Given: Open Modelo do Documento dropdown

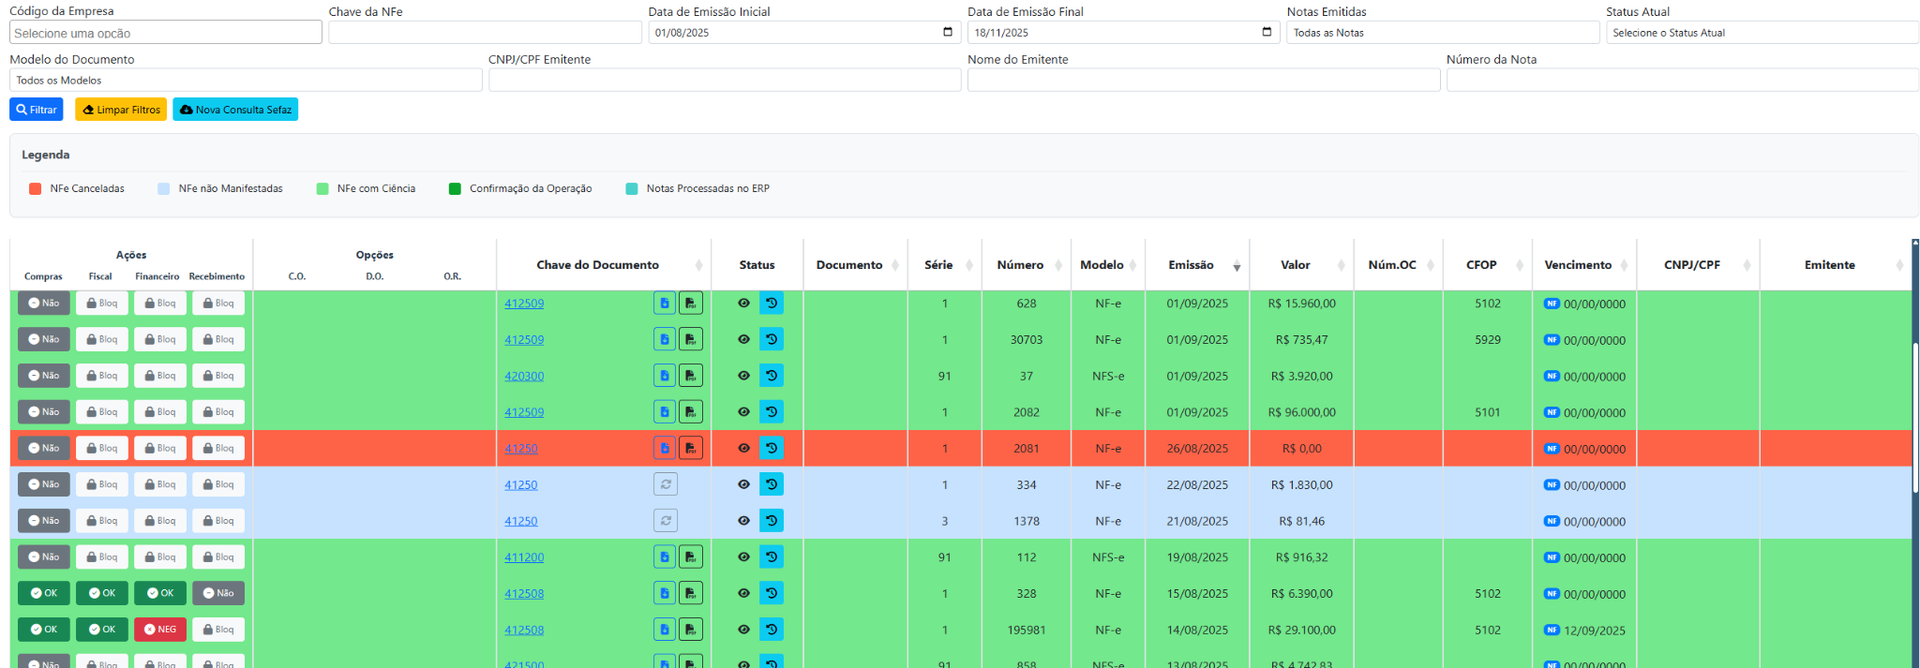Looking at the screenshot, I should click(x=245, y=80).
